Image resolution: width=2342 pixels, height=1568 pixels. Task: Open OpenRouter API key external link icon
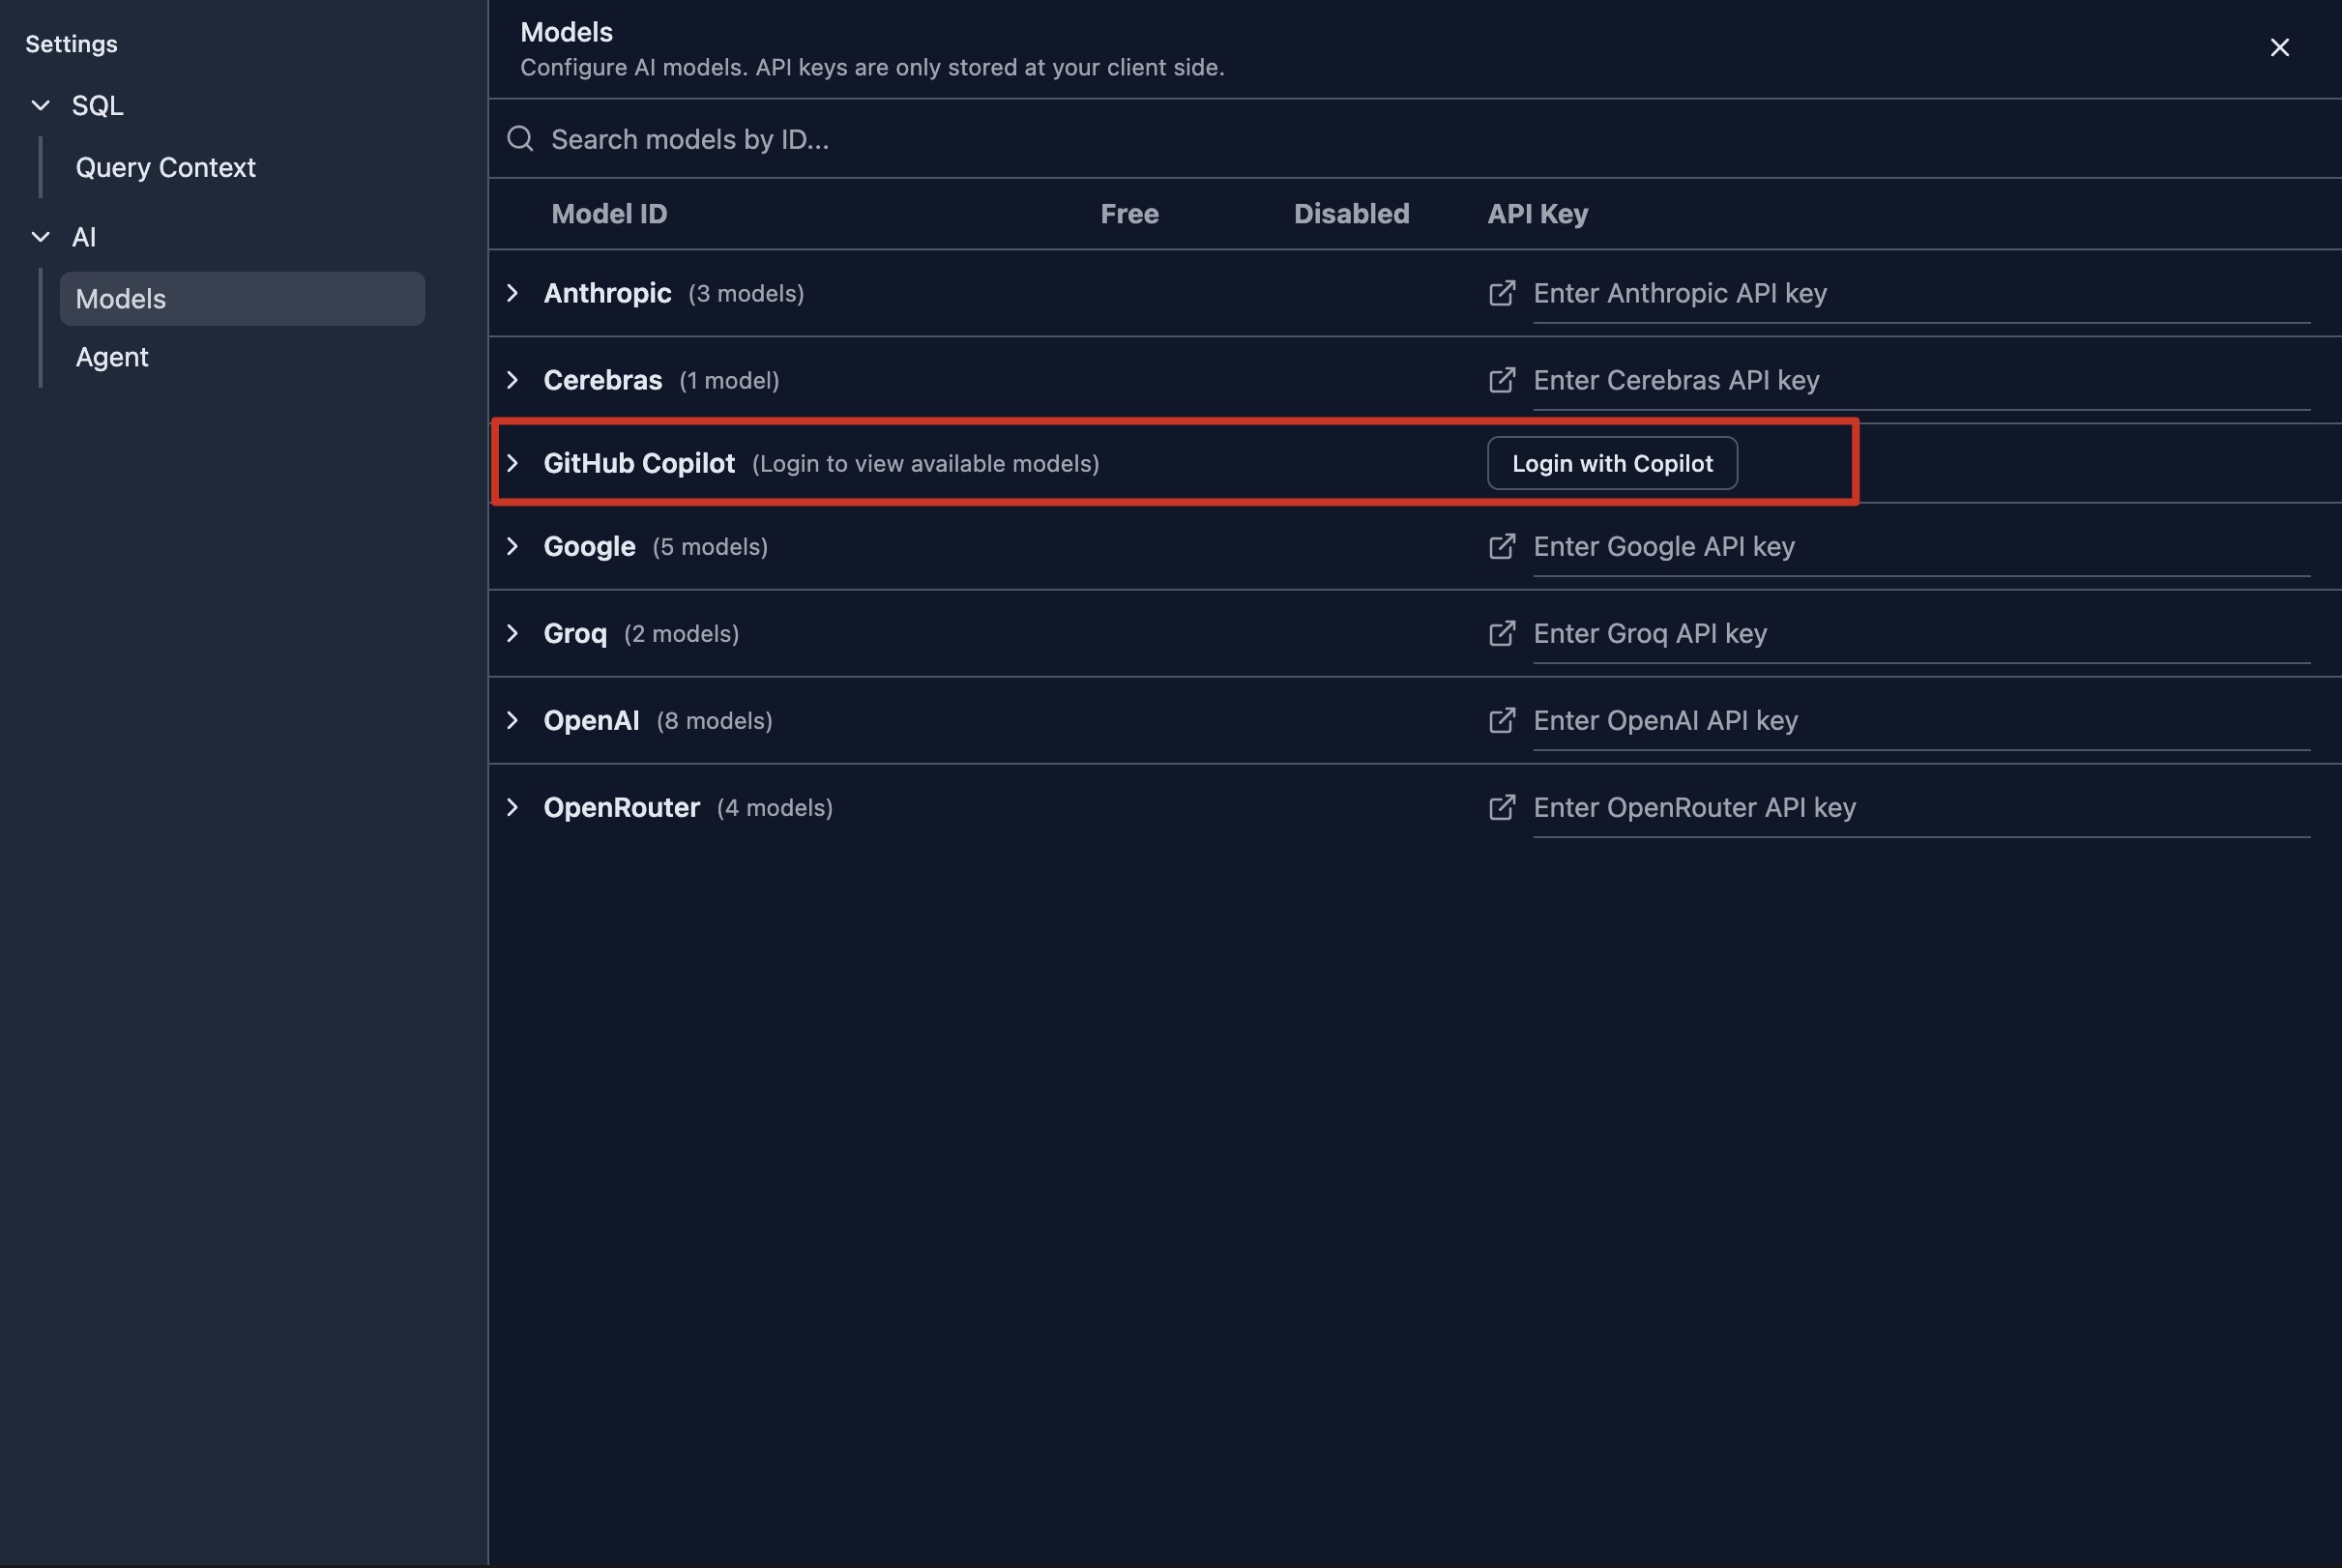click(1501, 807)
